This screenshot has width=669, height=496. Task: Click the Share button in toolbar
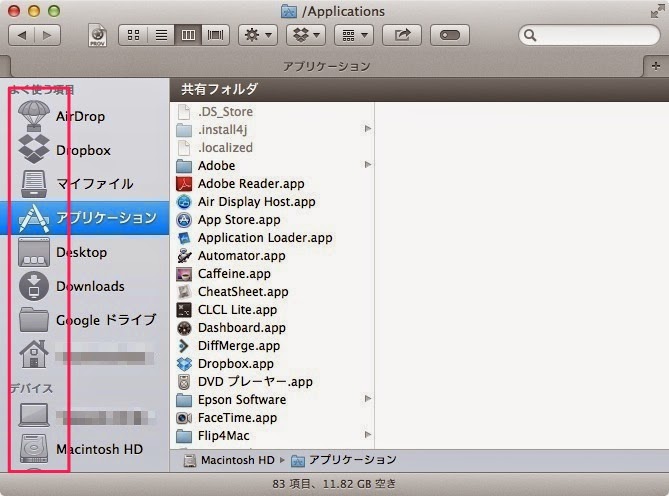point(402,35)
